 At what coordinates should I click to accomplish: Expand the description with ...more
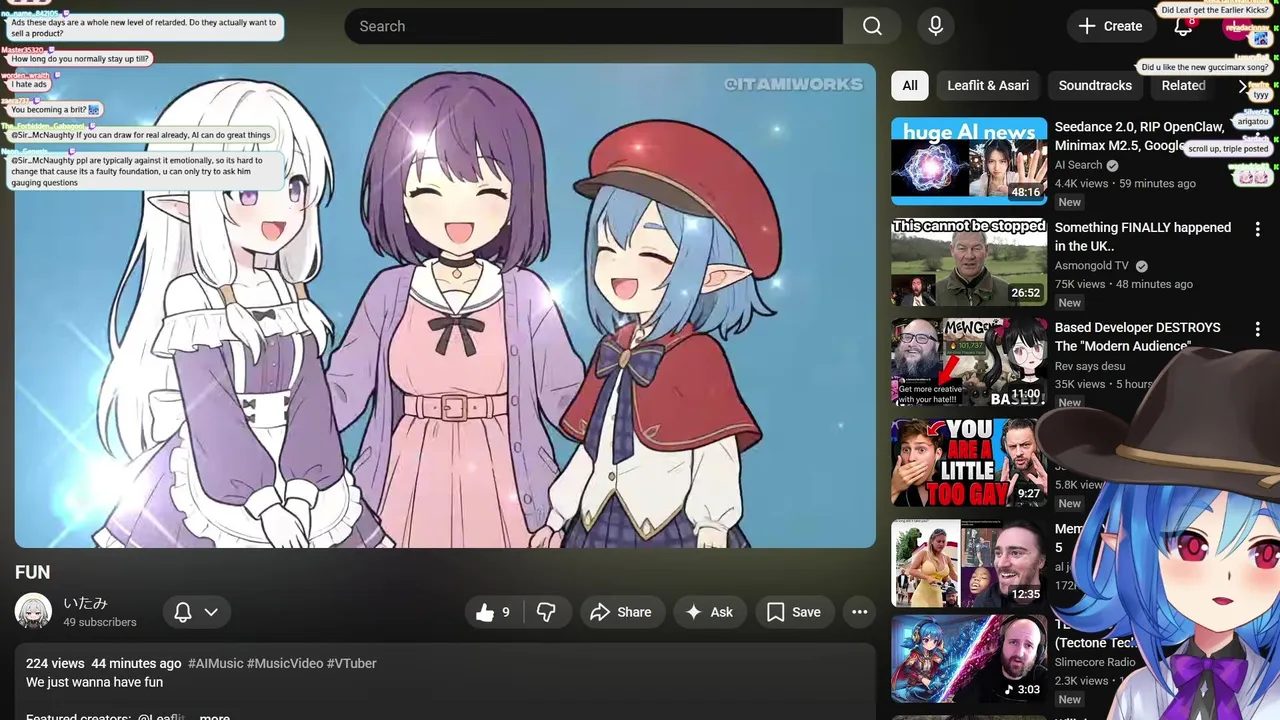tap(214, 717)
